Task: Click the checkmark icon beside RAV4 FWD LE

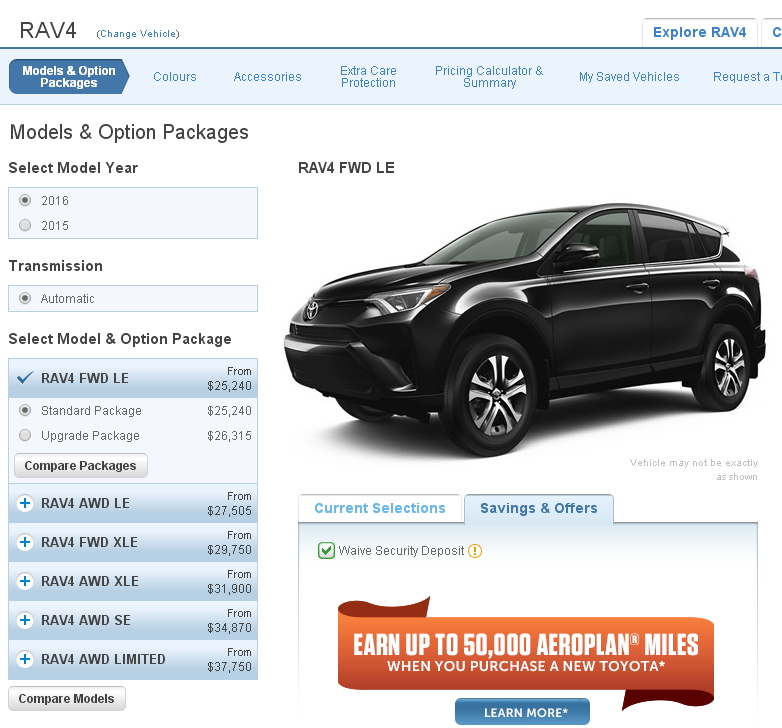Action: (26, 378)
